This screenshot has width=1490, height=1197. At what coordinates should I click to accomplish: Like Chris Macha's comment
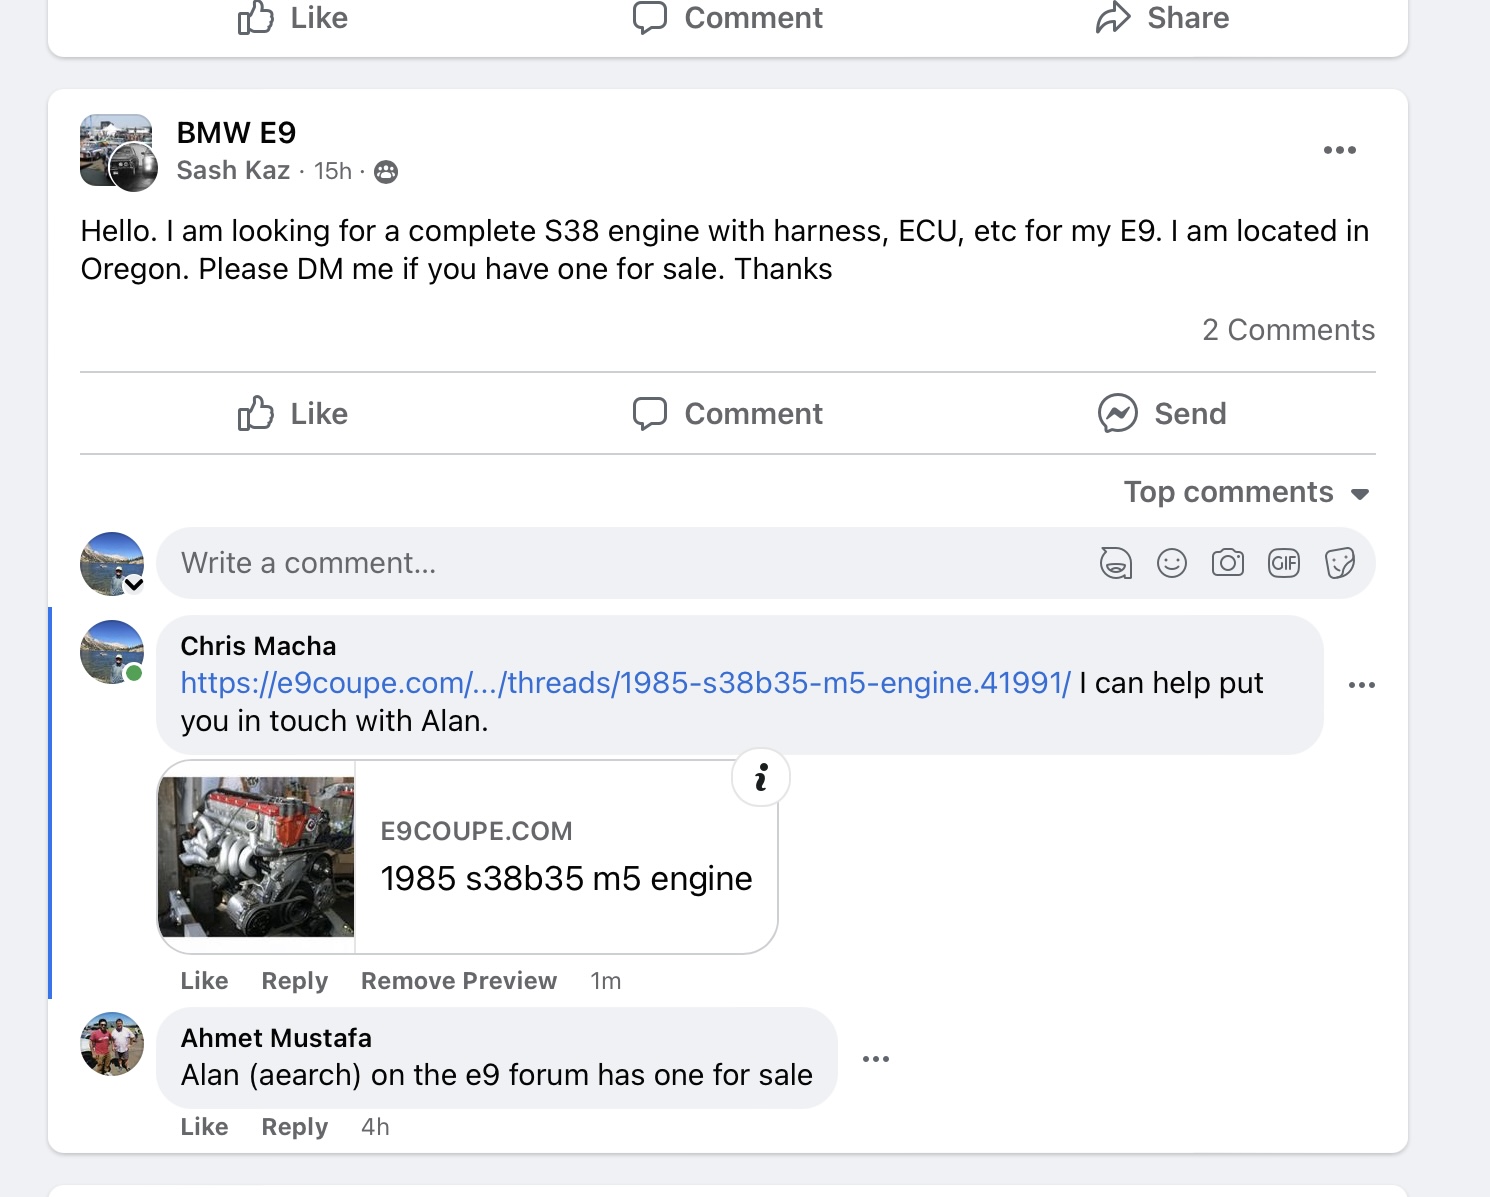pos(203,980)
